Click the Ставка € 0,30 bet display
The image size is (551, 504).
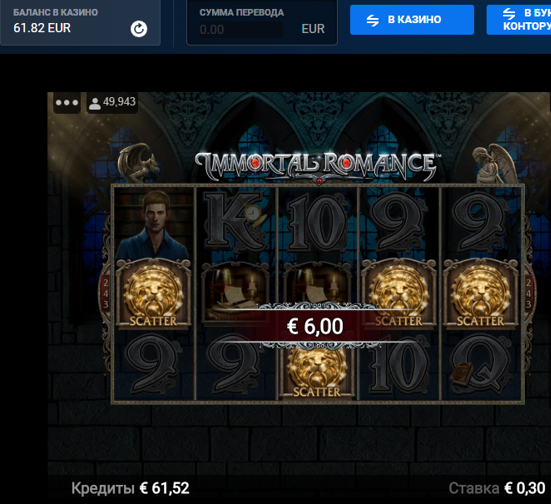pos(497,488)
